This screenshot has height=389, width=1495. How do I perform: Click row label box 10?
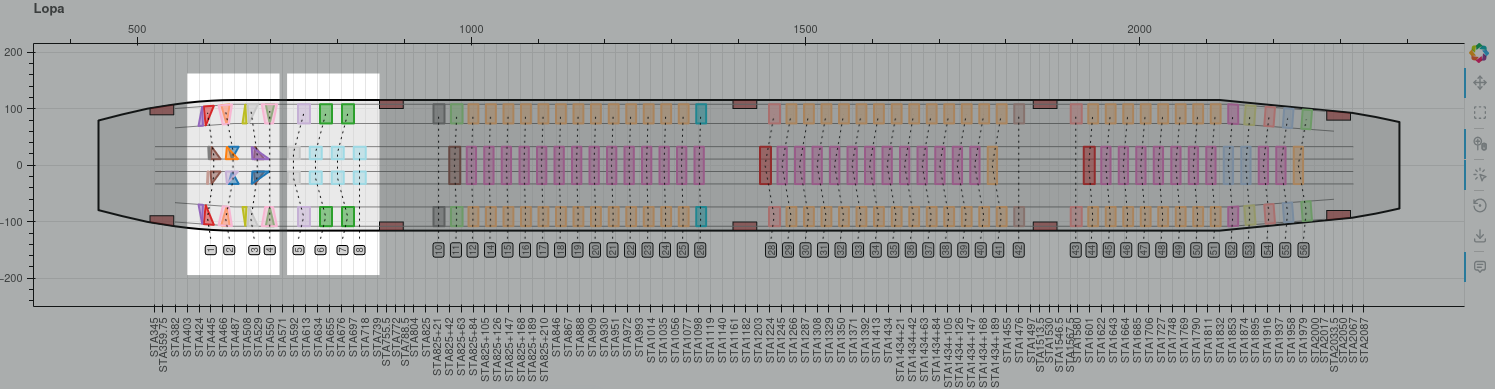pos(438,250)
